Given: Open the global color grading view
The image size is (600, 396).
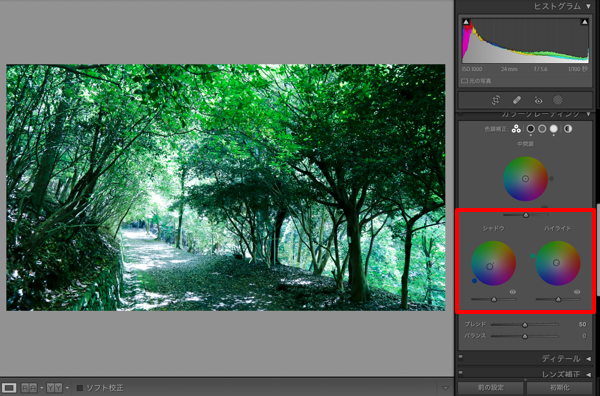Looking at the screenshot, I should [x=568, y=129].
